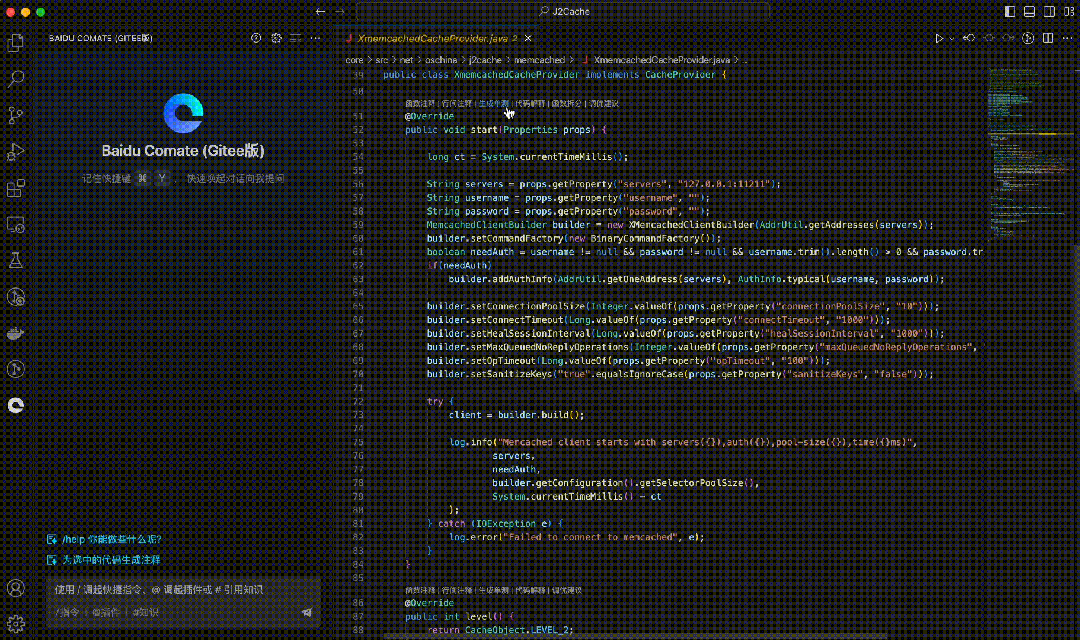Click the BAIDU COMATE panel title
This screenshot has width=1080, height=640.
pos(101,39)
